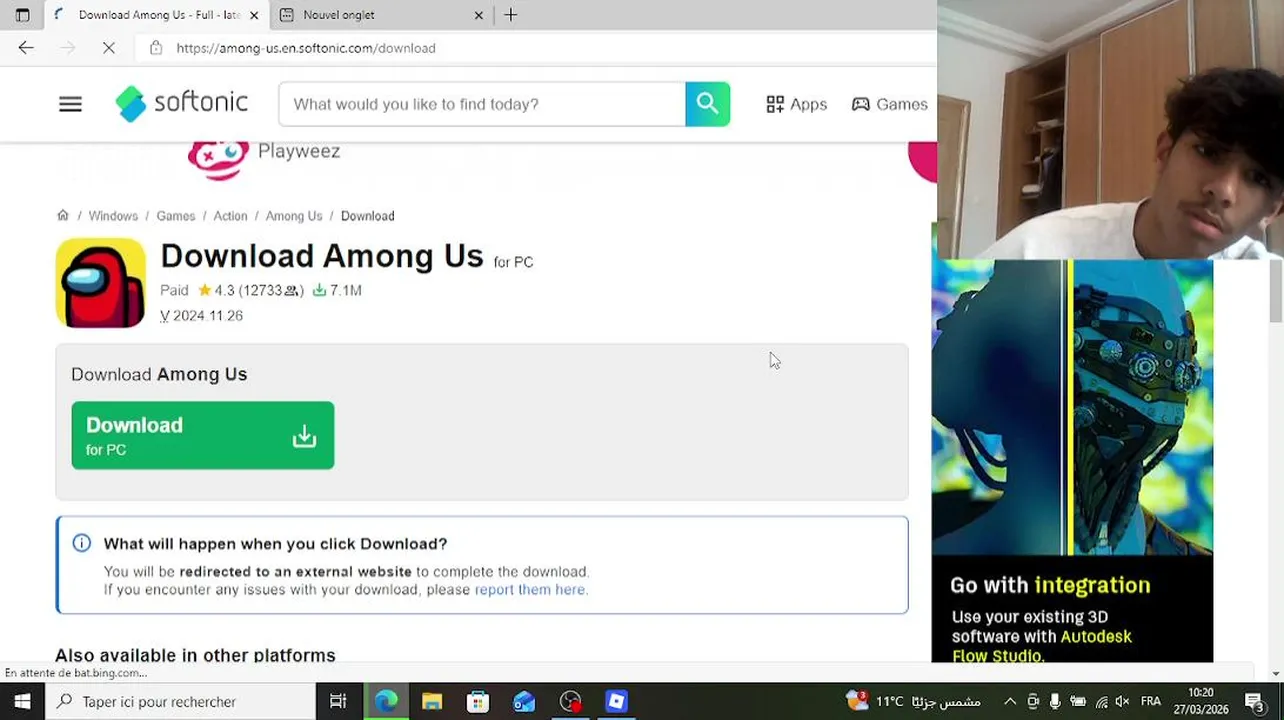The width and height of the screenshot is (1284, 720).
Task: Go to Among Us breadcrumb link
Action: tap(294, 216)
